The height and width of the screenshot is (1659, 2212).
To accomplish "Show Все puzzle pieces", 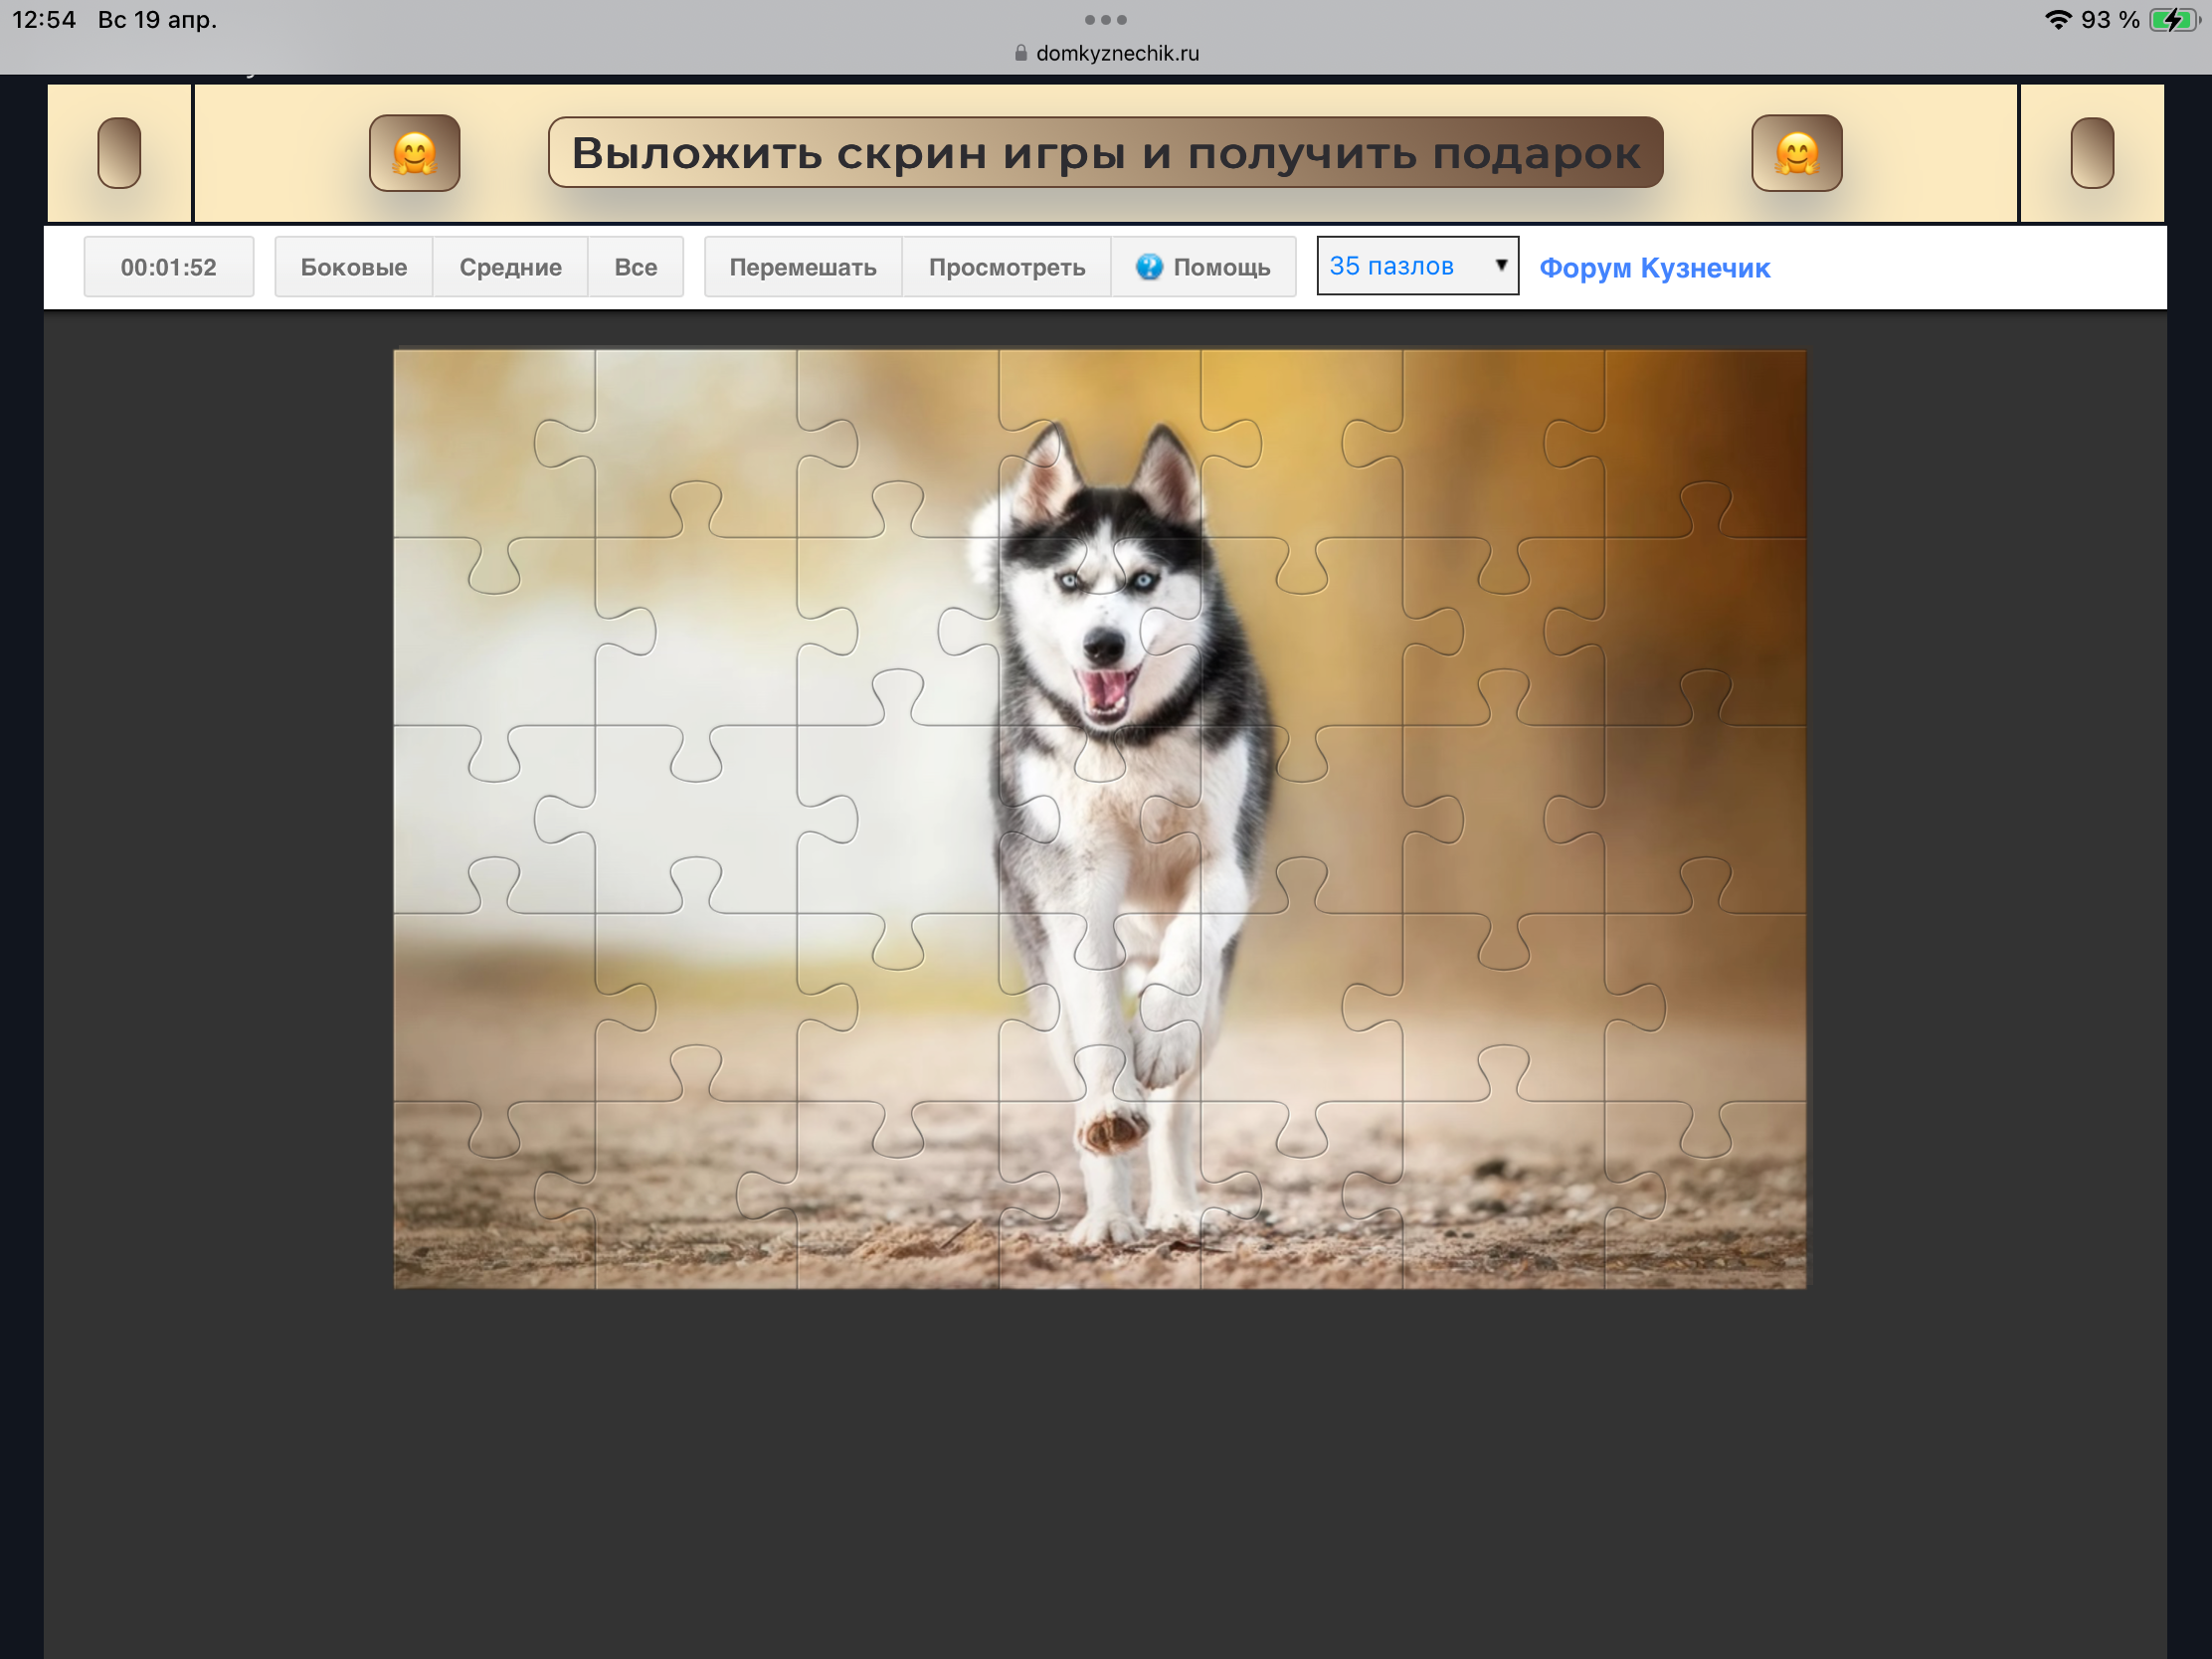I will tap(635, 267).
